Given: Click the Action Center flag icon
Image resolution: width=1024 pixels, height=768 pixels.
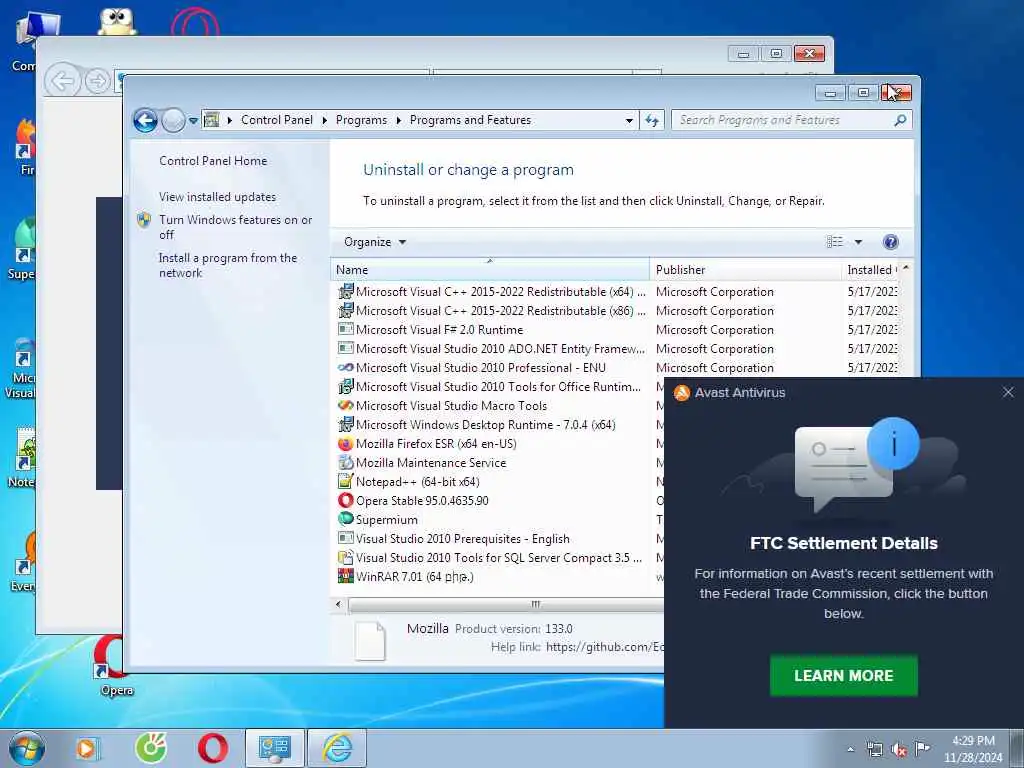Looking at the screenshot, I should [922, 749].
